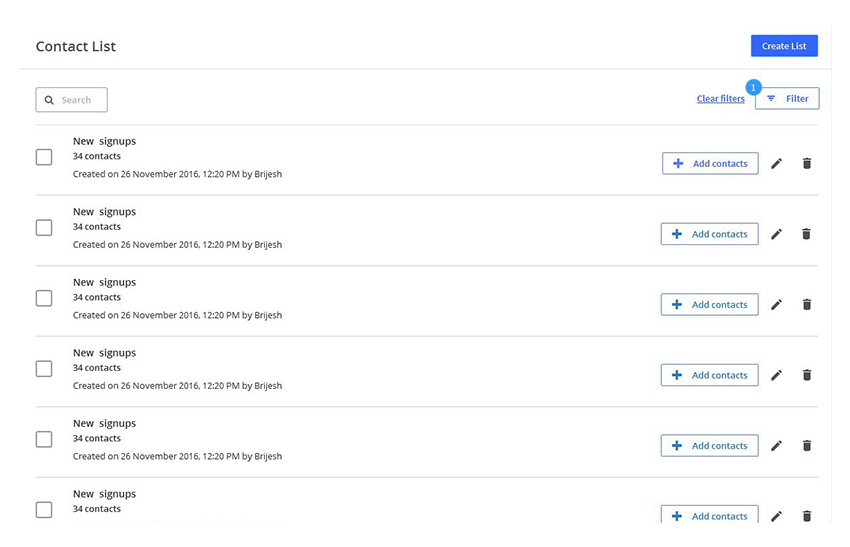Image resolution: width=850 pixels, height=547 pixels.
Task: Delete the third contact list via trash icon
Action: [807, 305]
